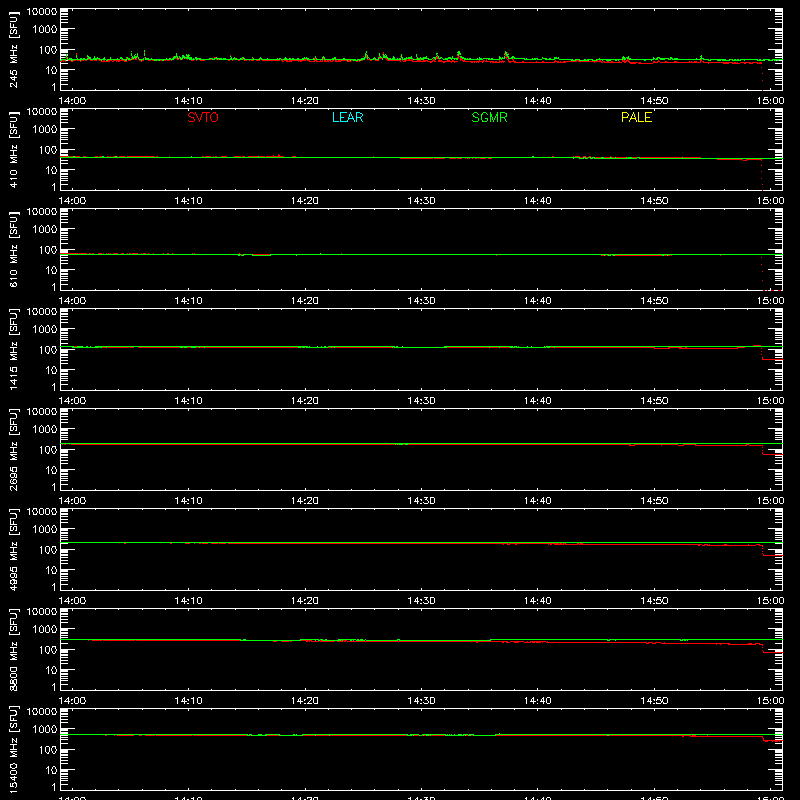
Task: Click 14:10 tick below the 2695 MHz plot
Action: coord(188,501)
